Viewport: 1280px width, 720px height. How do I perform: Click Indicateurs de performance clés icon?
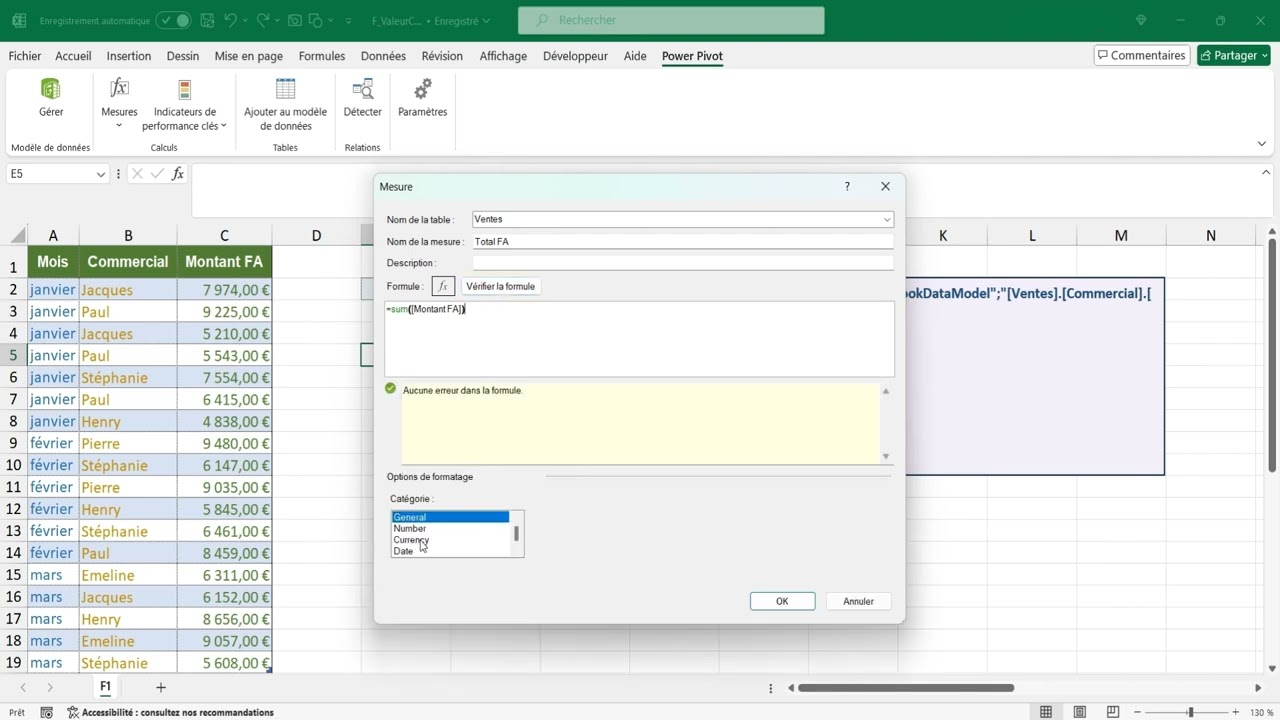pyautogui.click(x=184, y=89)
